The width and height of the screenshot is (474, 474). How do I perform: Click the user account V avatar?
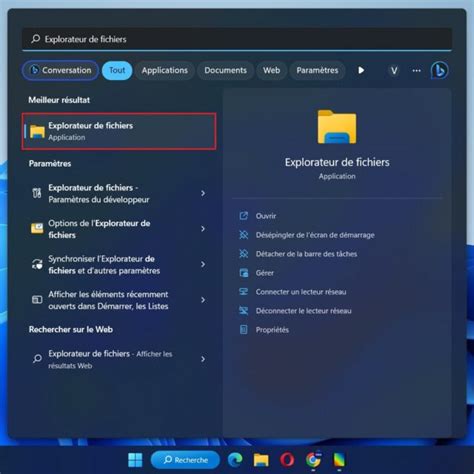[x=394, y=70]
